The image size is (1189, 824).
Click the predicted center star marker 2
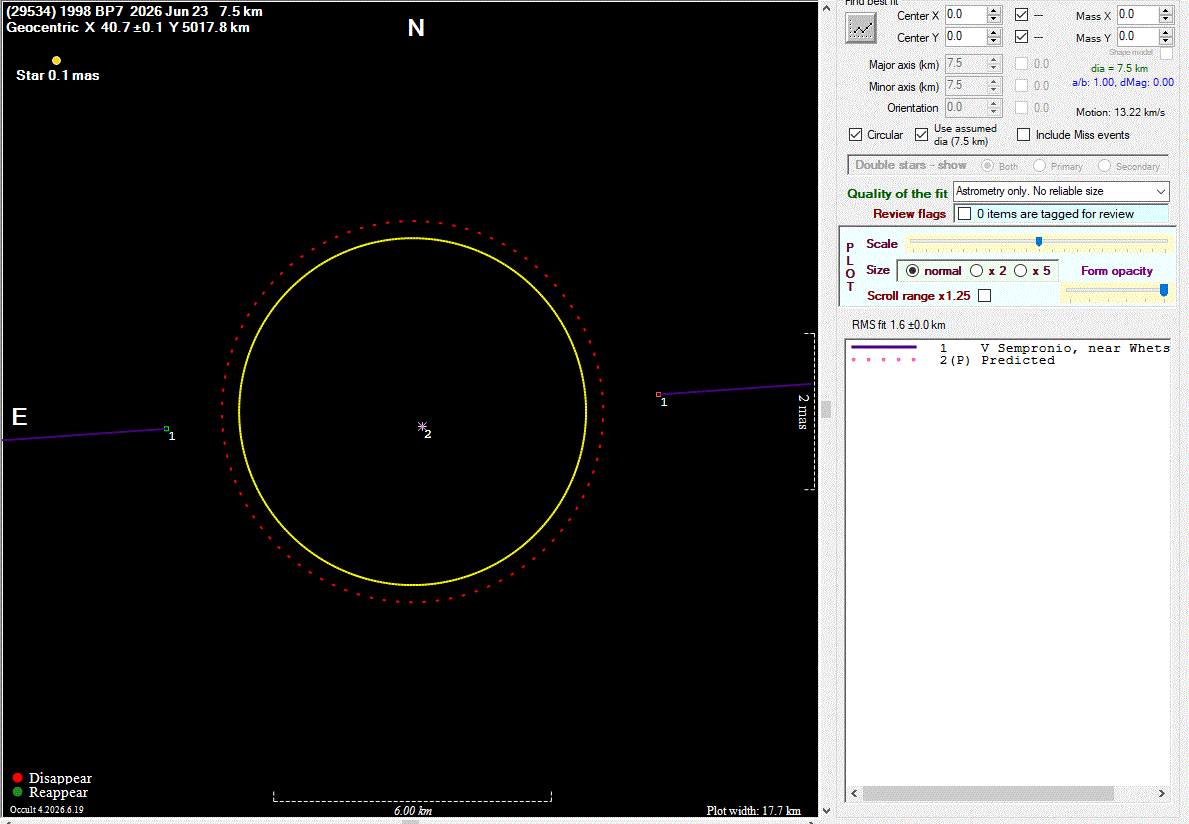(x=422, y=427)
